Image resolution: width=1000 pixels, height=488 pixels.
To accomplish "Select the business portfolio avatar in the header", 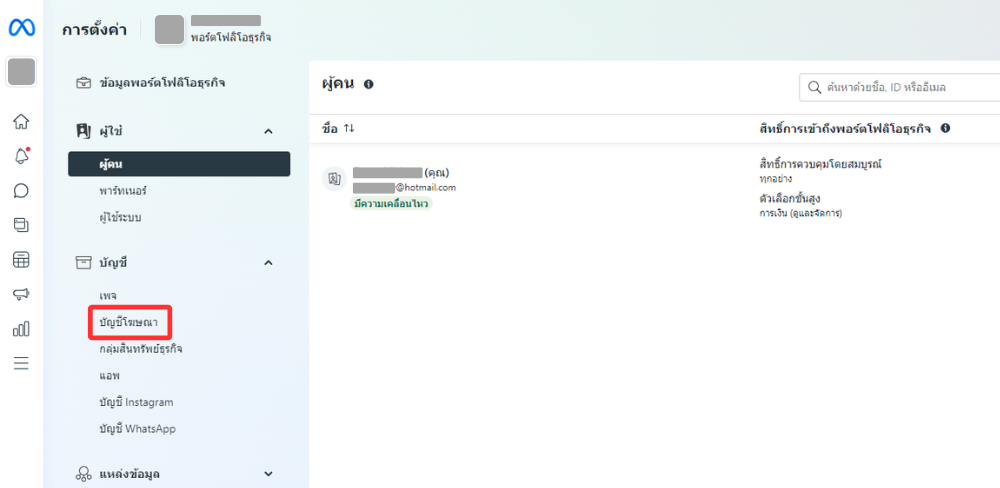I will point(170,29).
